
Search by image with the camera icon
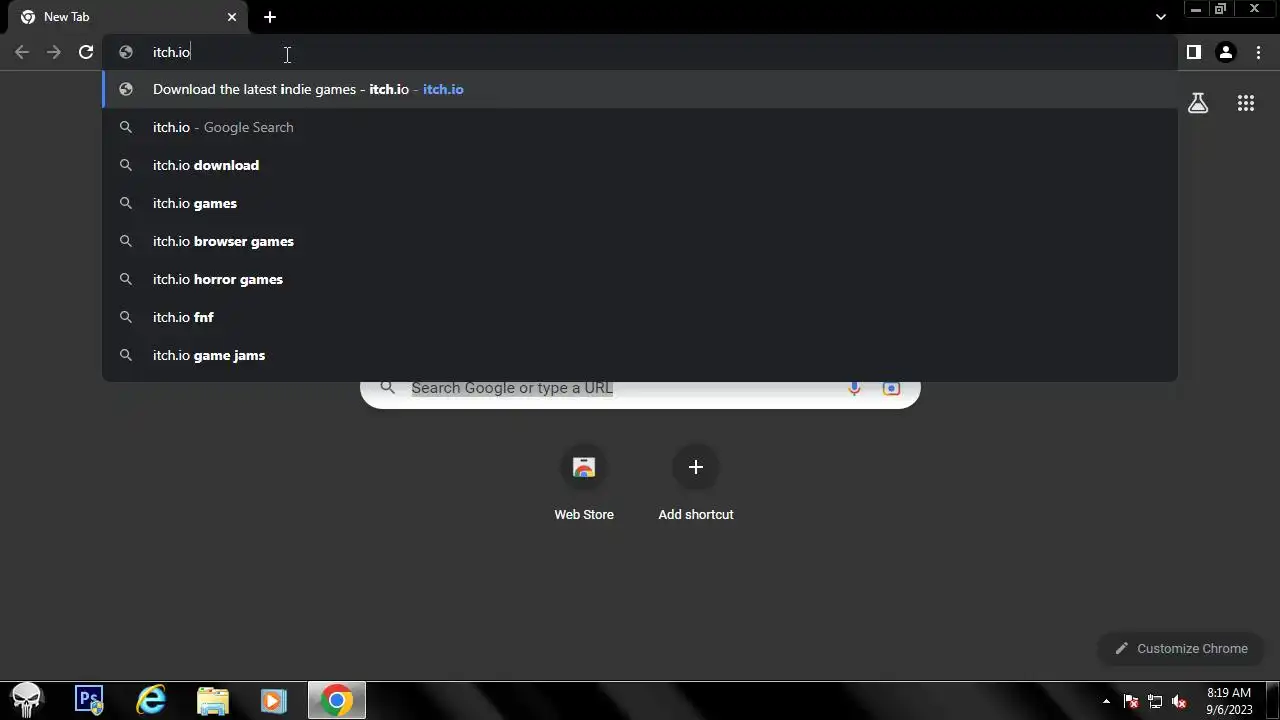point(891,388)
